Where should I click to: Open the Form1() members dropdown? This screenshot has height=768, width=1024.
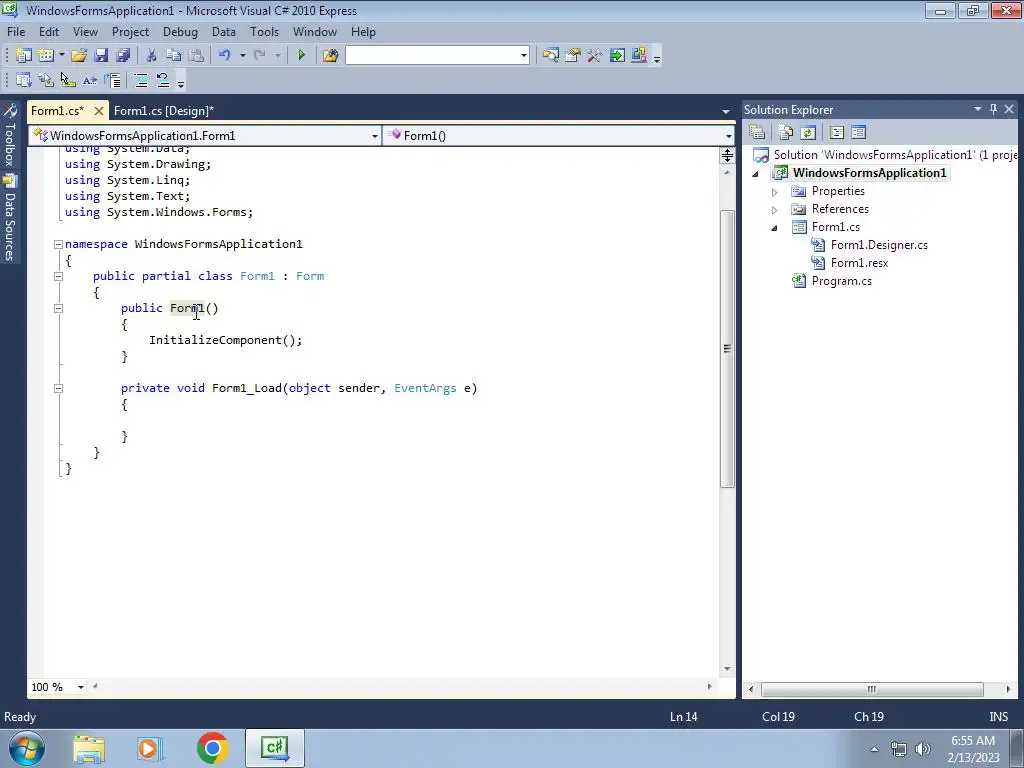pos(728,136)
